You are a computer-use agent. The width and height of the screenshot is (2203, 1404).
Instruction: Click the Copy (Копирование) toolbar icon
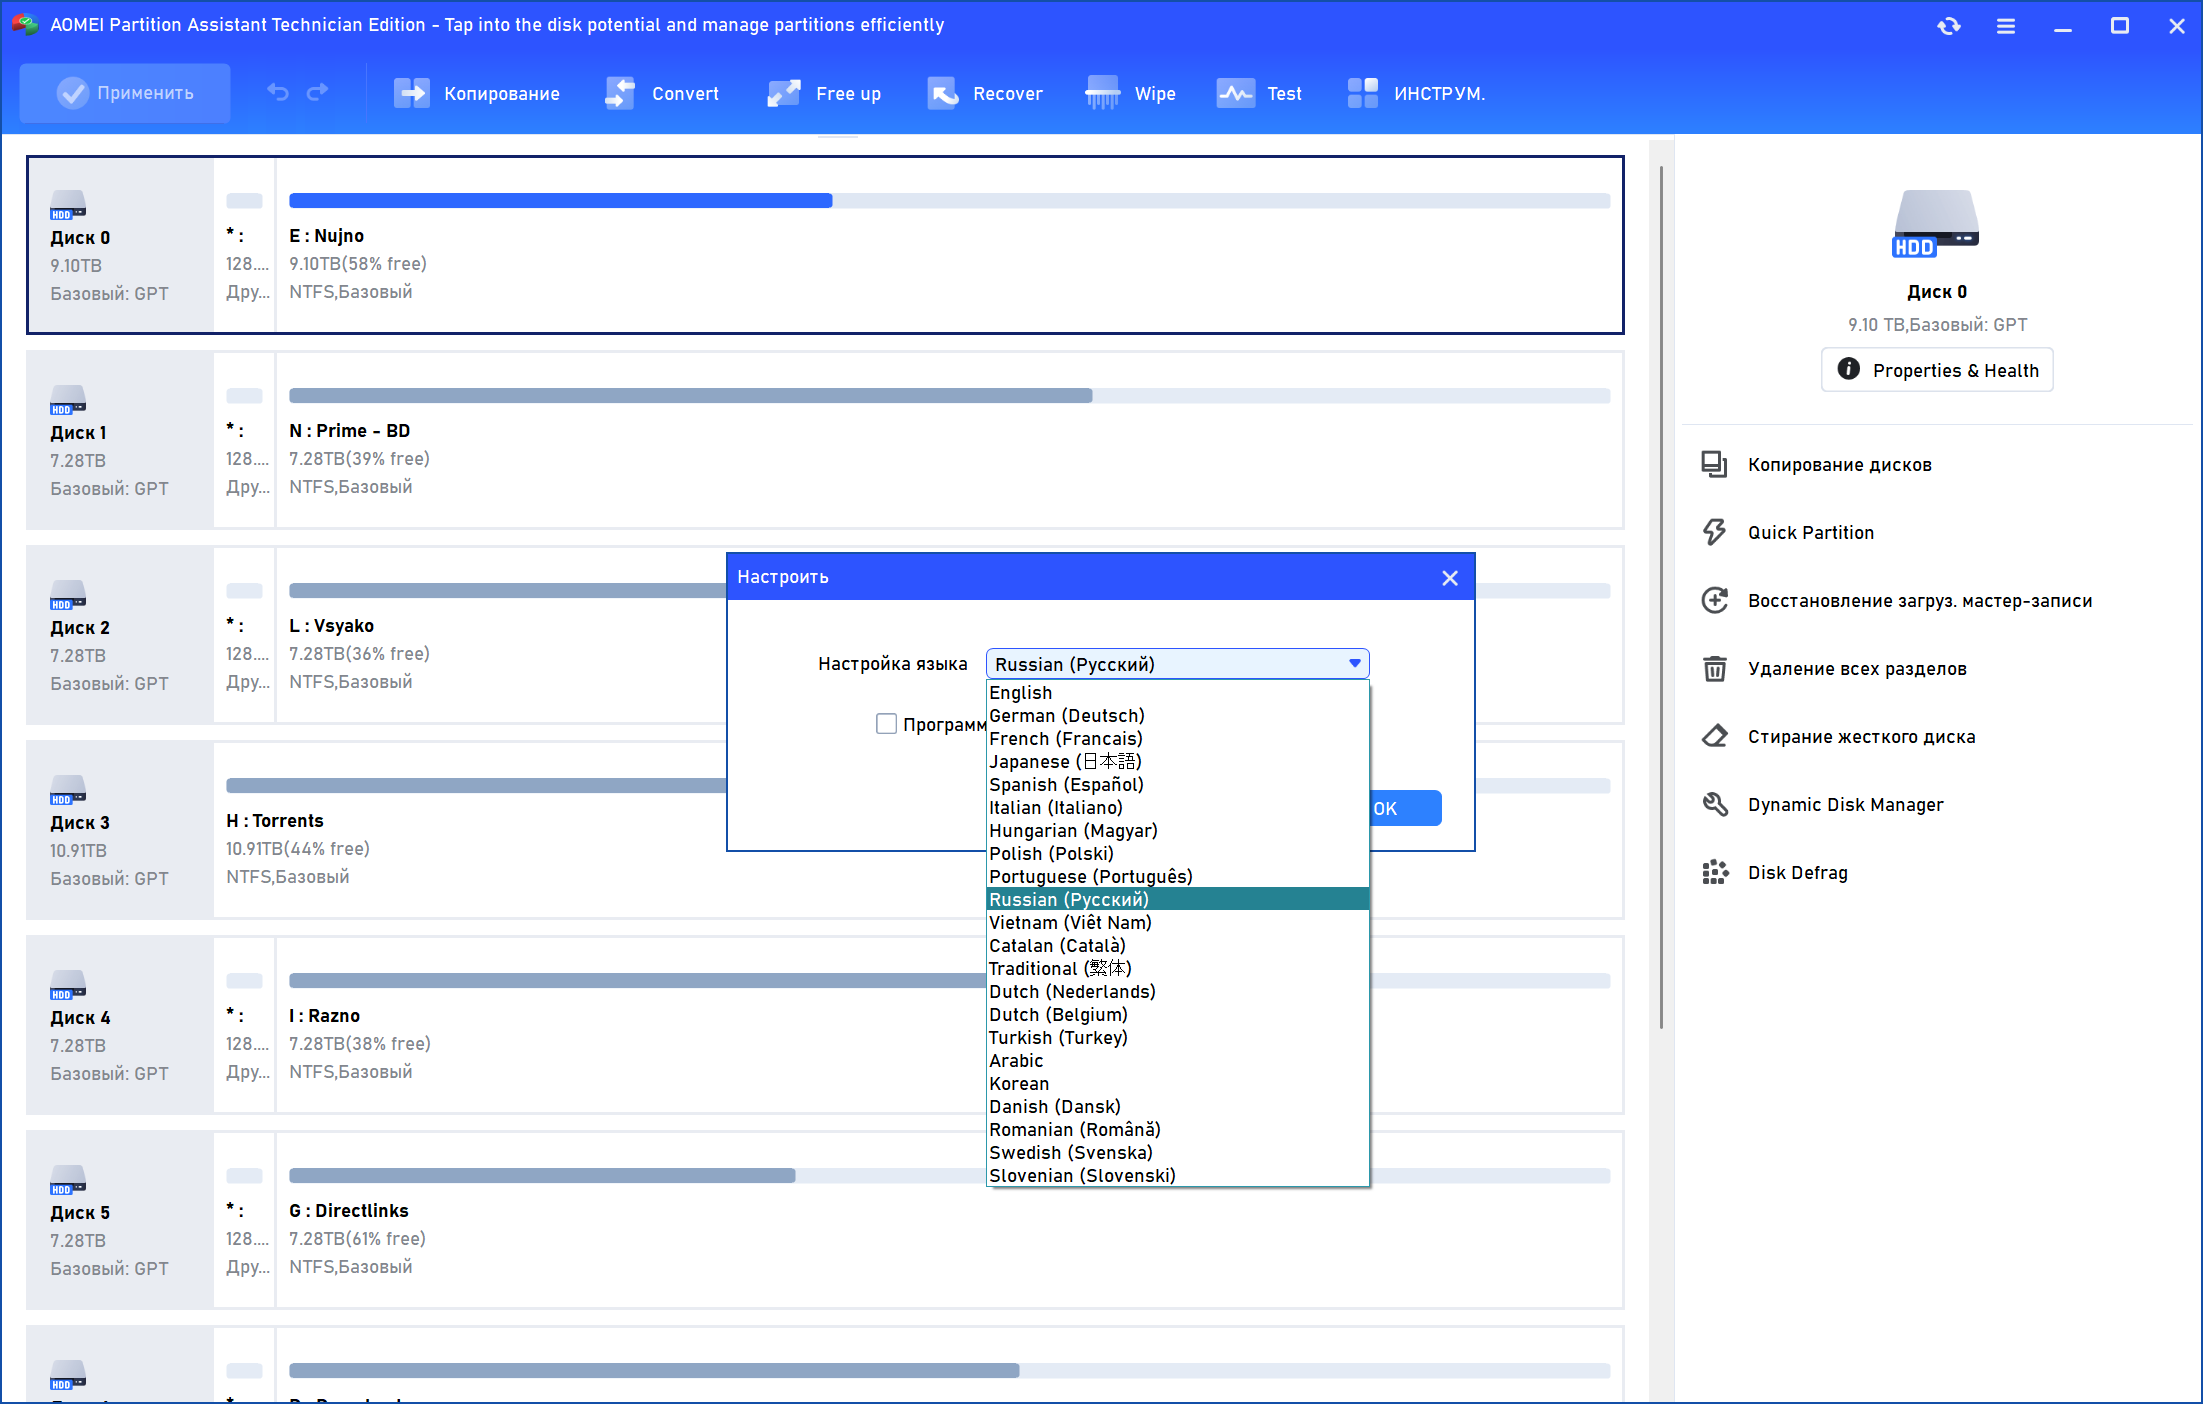tap(411, 93)
